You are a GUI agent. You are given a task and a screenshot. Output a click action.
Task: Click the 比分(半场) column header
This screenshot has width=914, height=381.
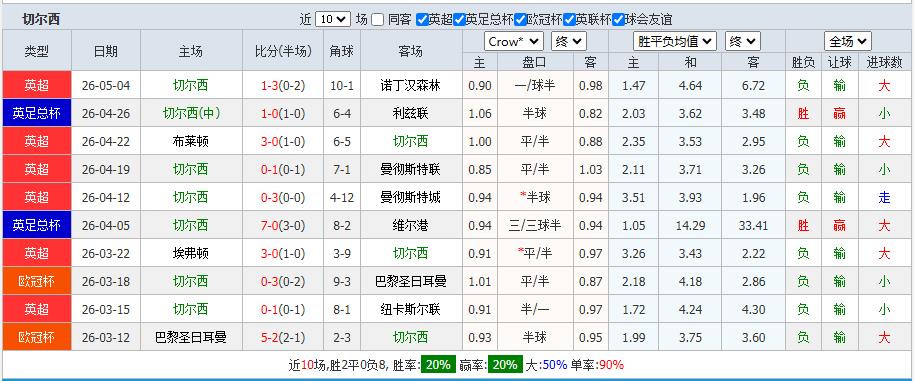[283, 51]
